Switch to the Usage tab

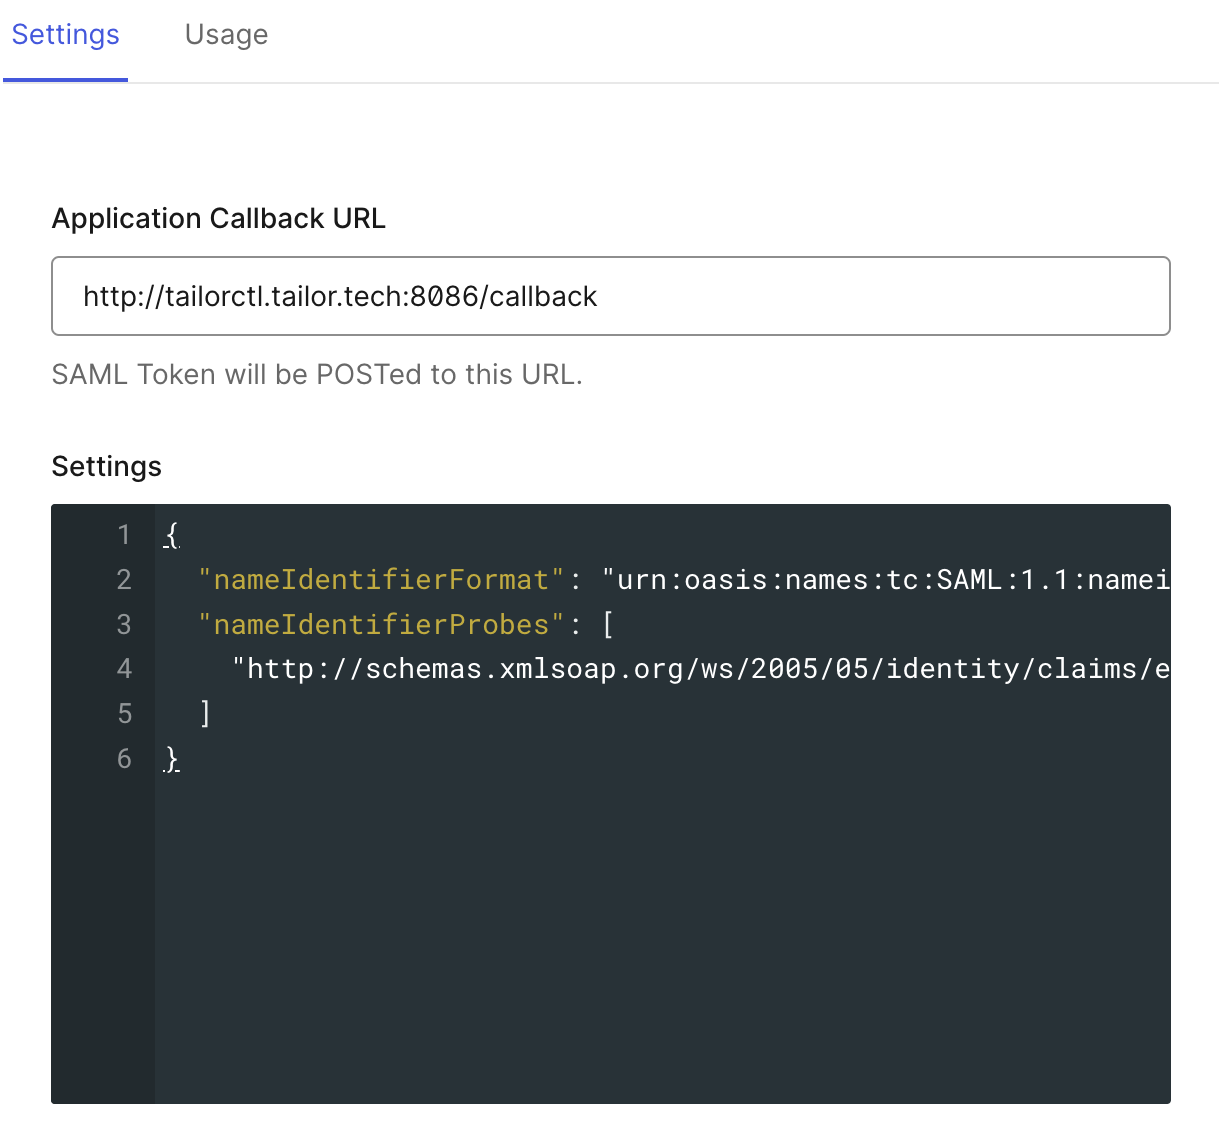(x=226, y=34)
